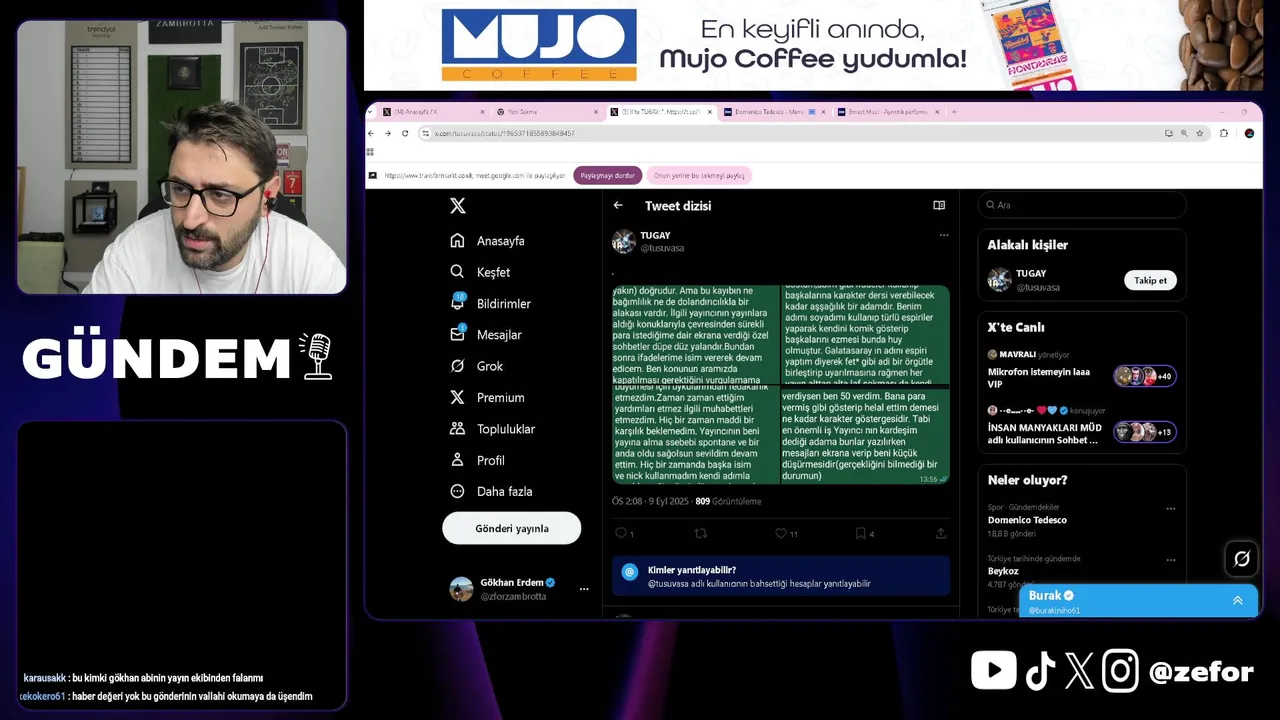
Task: Go to Profil page
Action: coord(478,460)
